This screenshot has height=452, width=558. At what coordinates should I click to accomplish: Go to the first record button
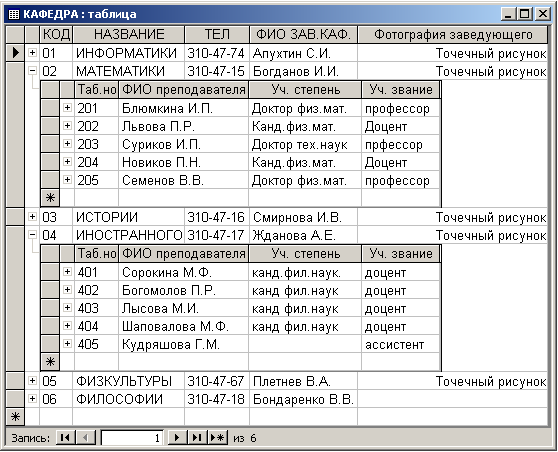[x=65, y=437]
